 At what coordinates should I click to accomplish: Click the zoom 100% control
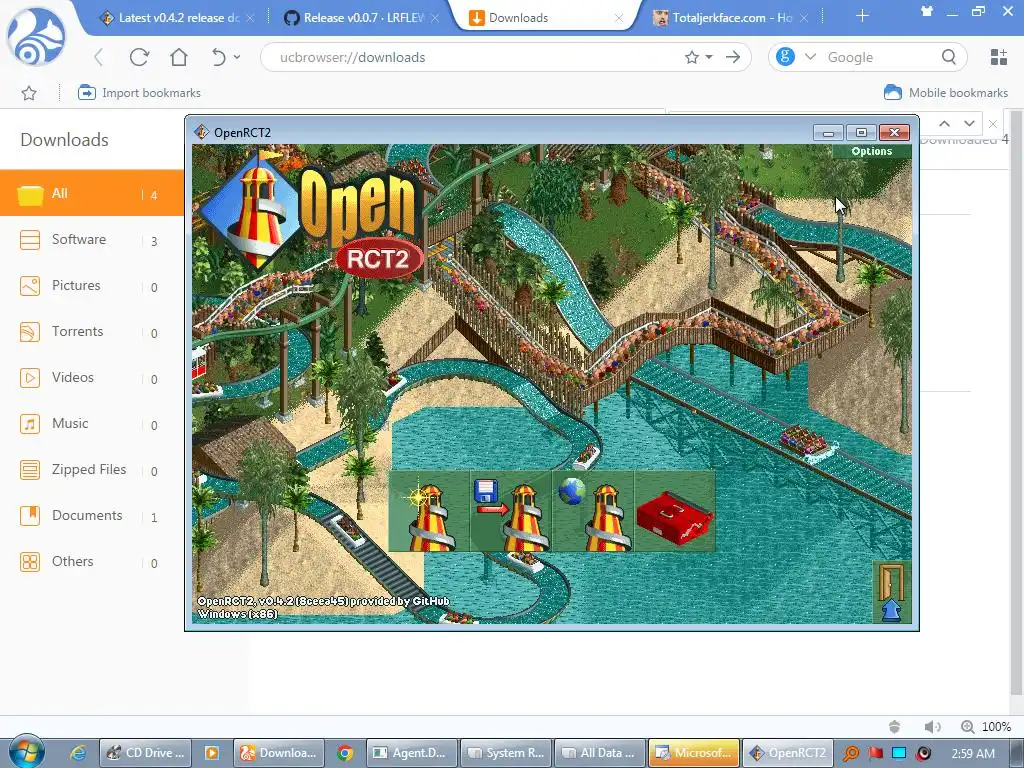(x=986, y=726)
